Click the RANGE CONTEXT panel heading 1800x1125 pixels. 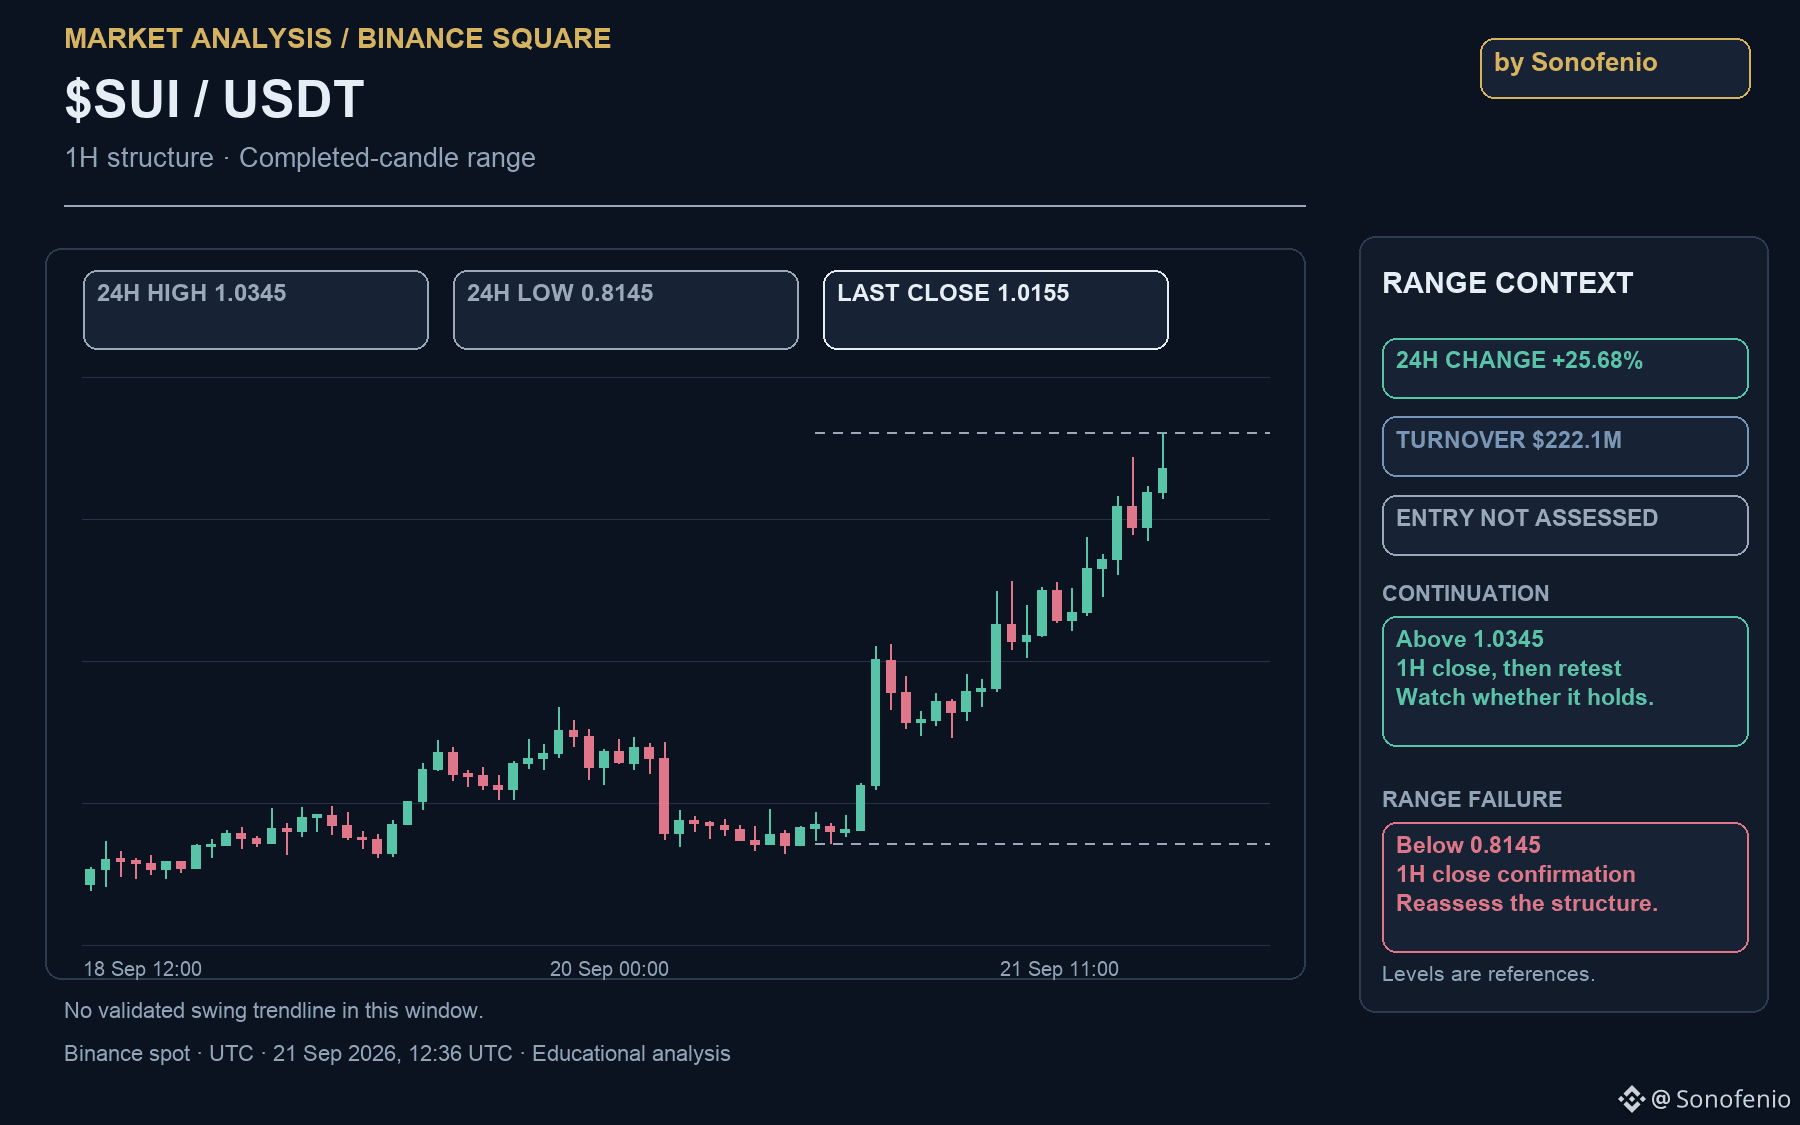click(x=1507, y=283)
